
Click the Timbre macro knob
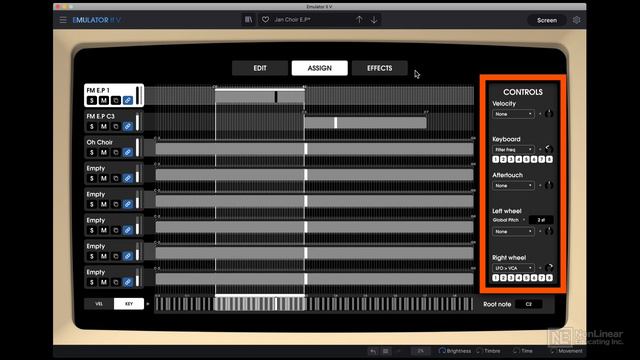pos(479,351)
